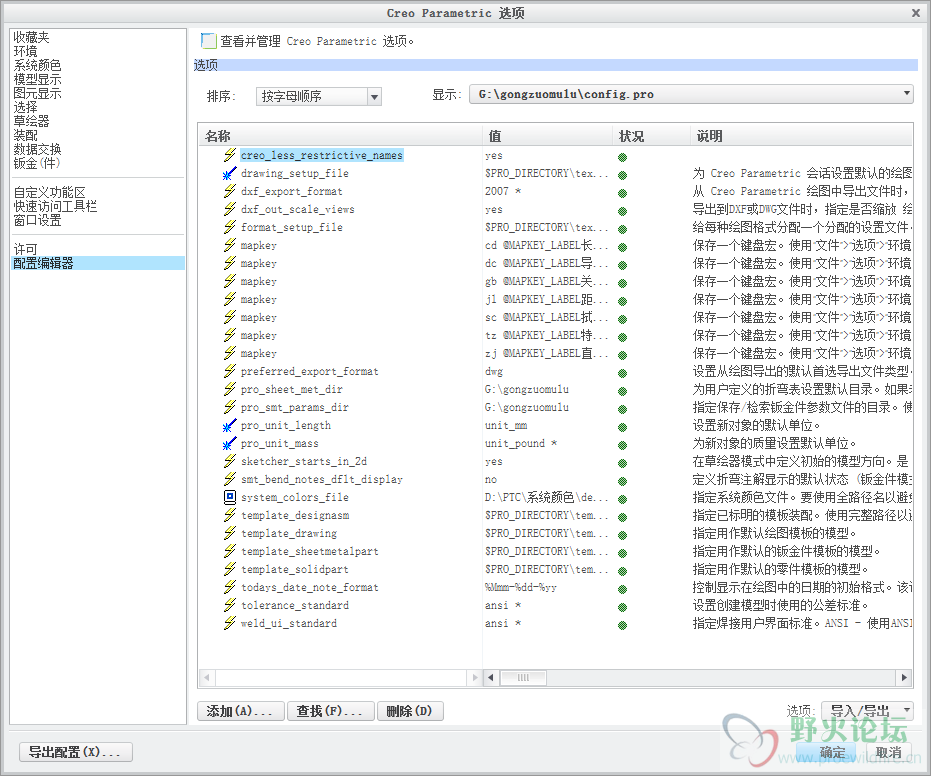The width and height of the screenshot is (931, 776).
Task: Open 许可 page
Action: [26, 249]
